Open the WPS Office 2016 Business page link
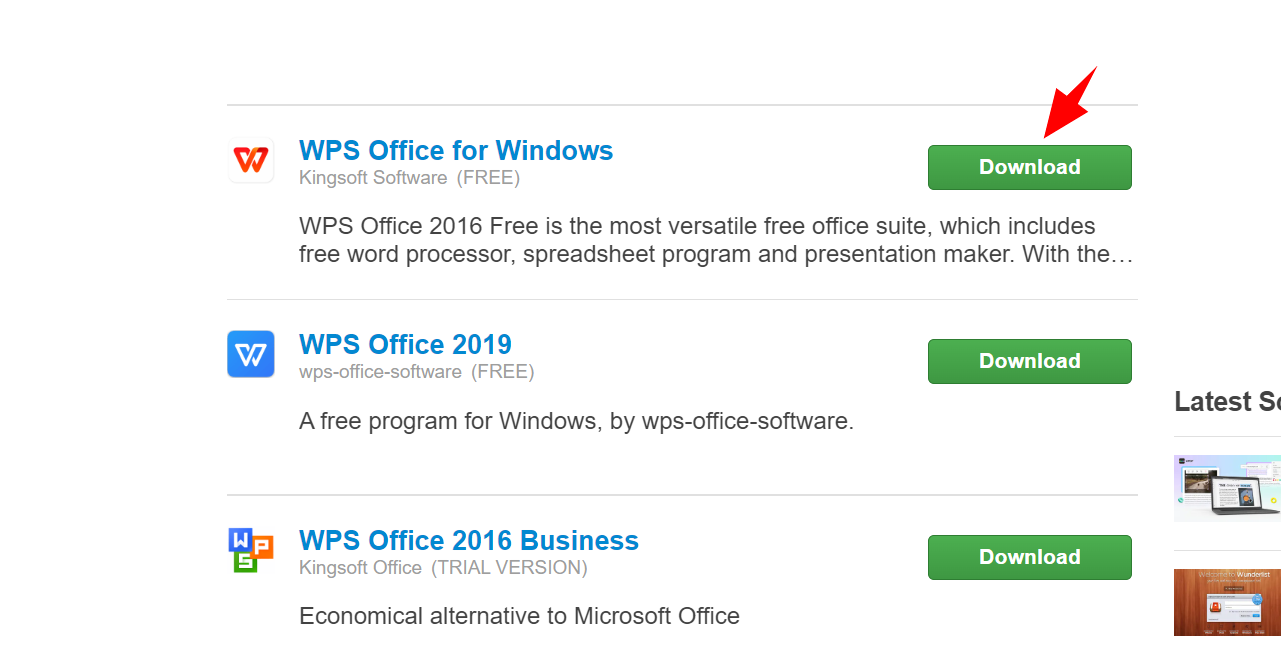This screenshot has width=1281, height=653. [468, 540]
